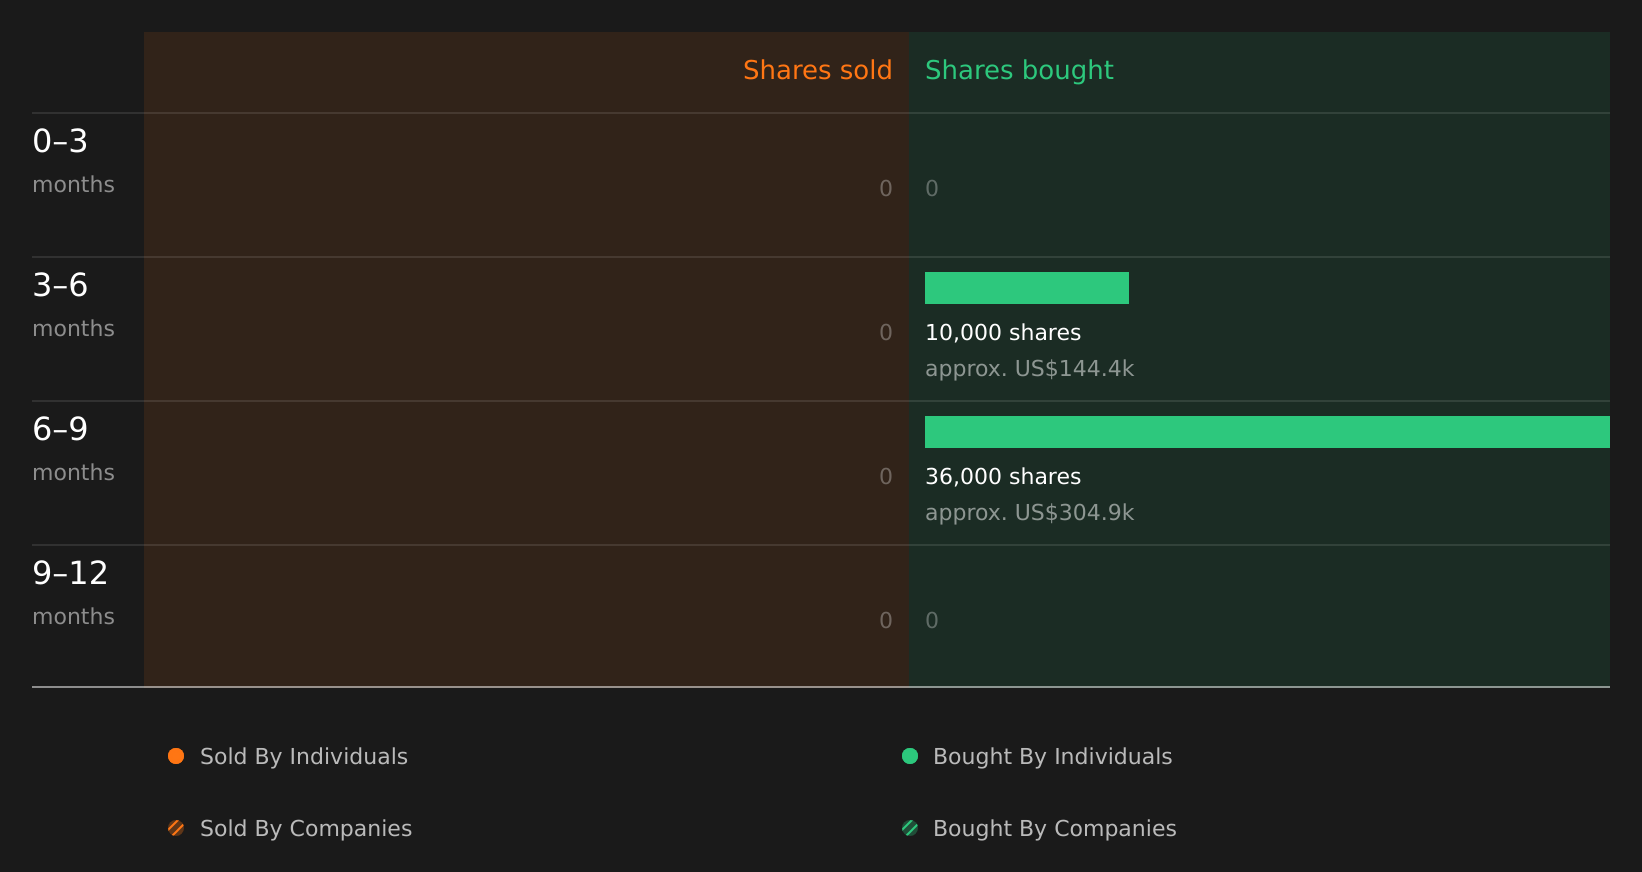This screenshot has width=1642, height=872.
Task: Click the green Bought By Individuals legend dot
Action: [910, 756]
